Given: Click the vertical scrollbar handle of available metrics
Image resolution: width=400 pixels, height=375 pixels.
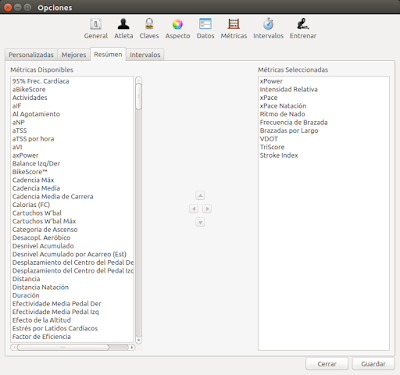Looking at the screenshot, I should click(x=139, y=96).
